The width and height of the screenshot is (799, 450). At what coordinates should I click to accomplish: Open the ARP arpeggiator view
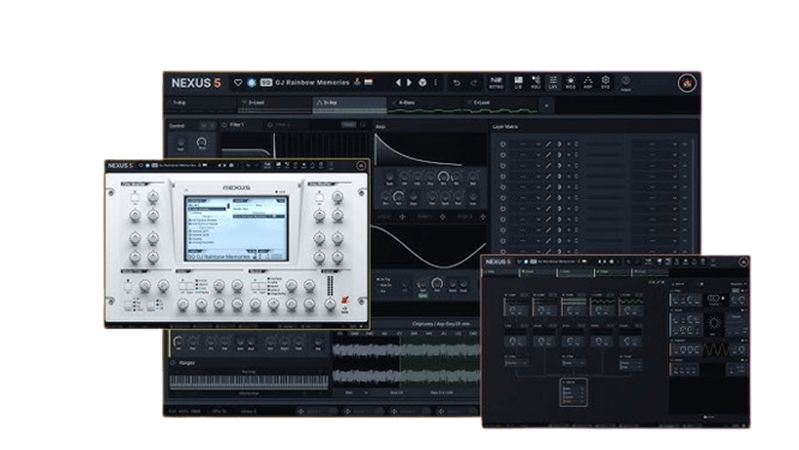point(588,83)
